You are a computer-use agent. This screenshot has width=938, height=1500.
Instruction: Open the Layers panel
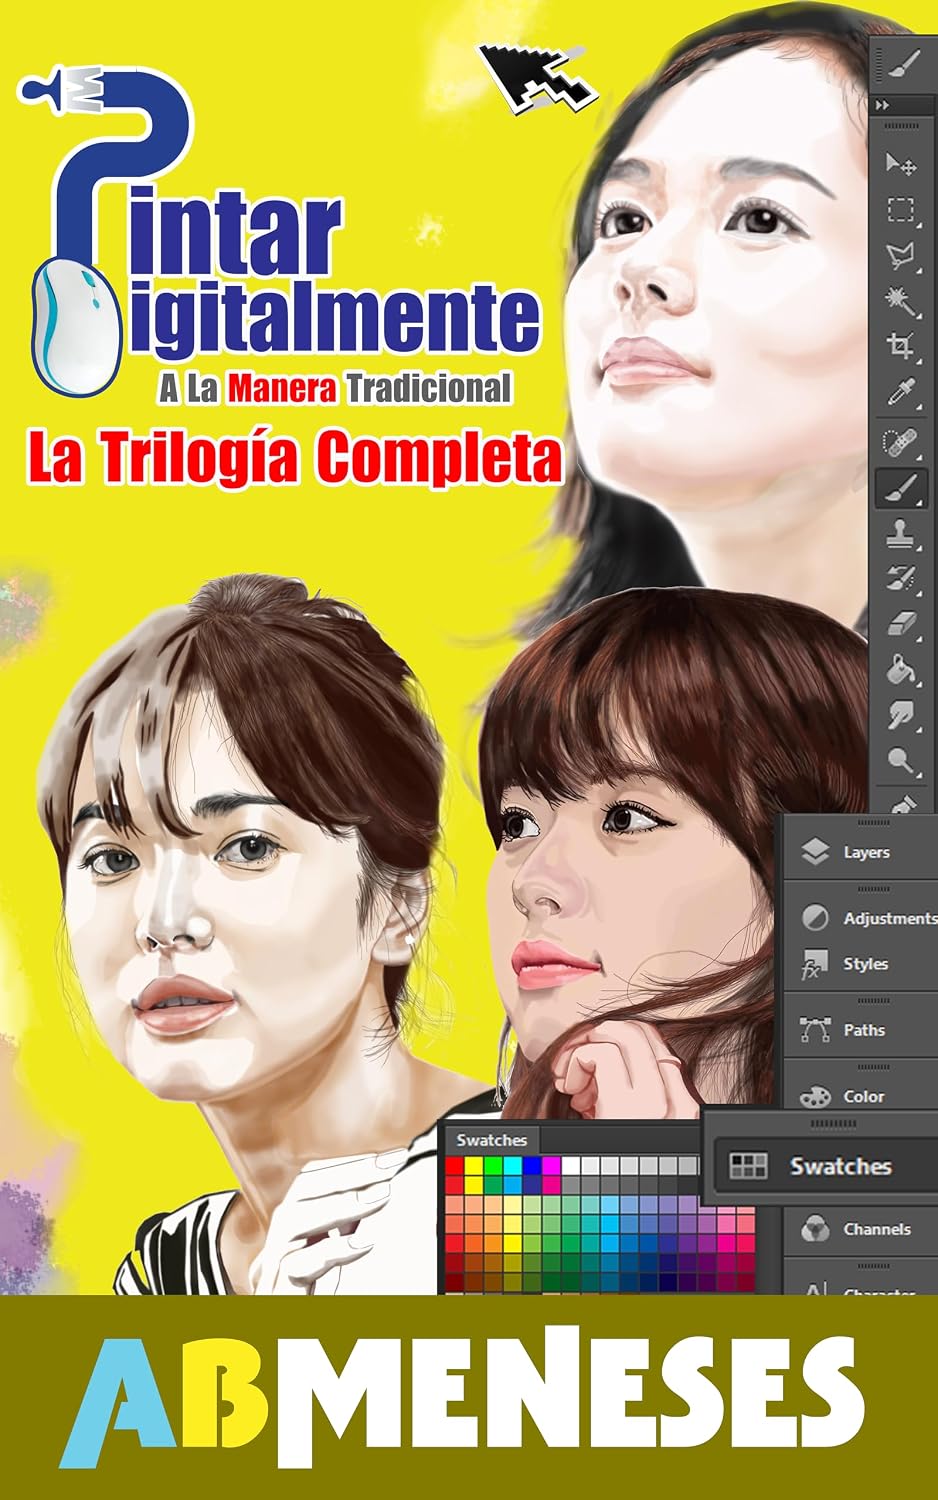point(859,852)
